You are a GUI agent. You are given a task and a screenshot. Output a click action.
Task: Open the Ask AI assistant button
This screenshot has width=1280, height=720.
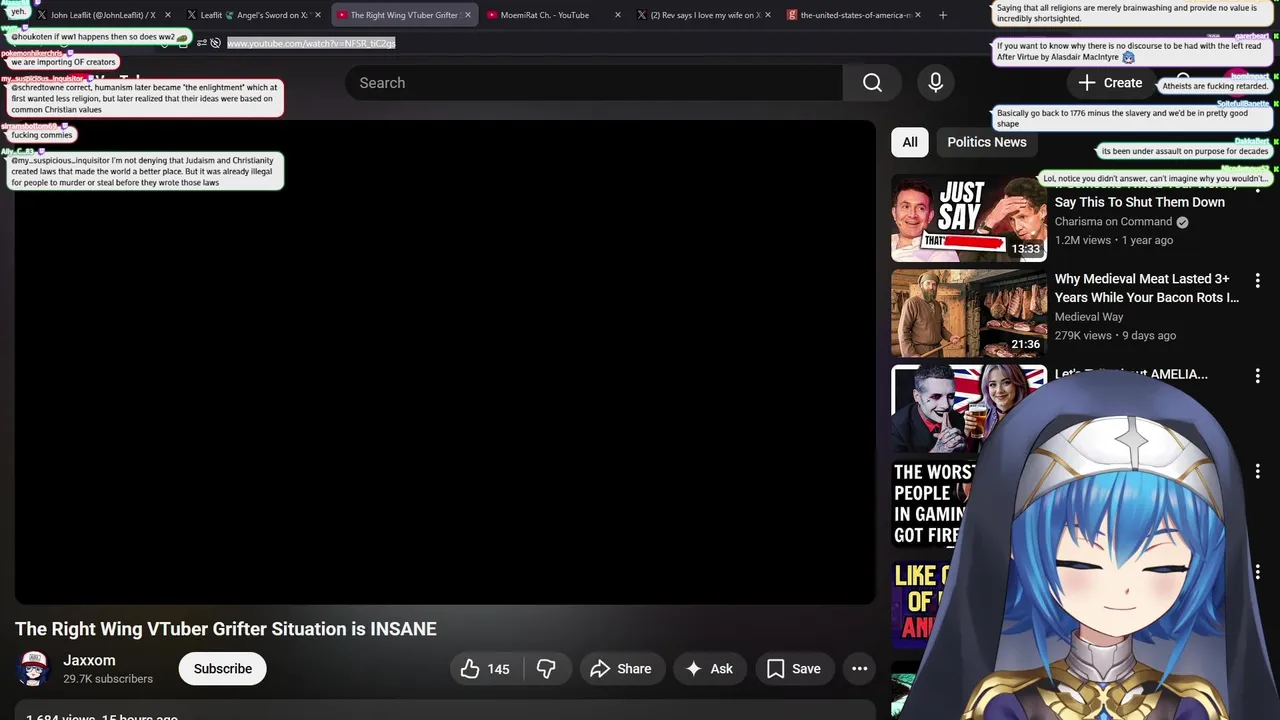pyautogui.click(x=709, y=669)
